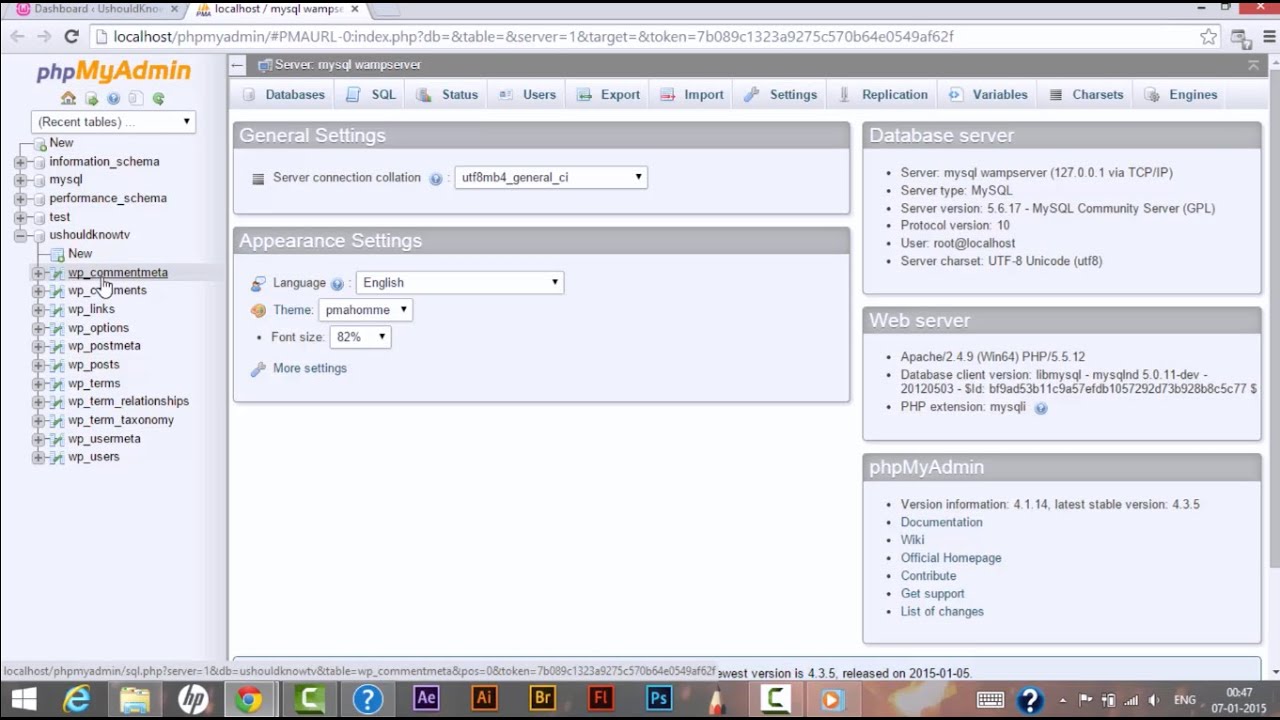Open Adobe Bridge from taskbar
Viewport: 1280px width, 720px height.
542,698
